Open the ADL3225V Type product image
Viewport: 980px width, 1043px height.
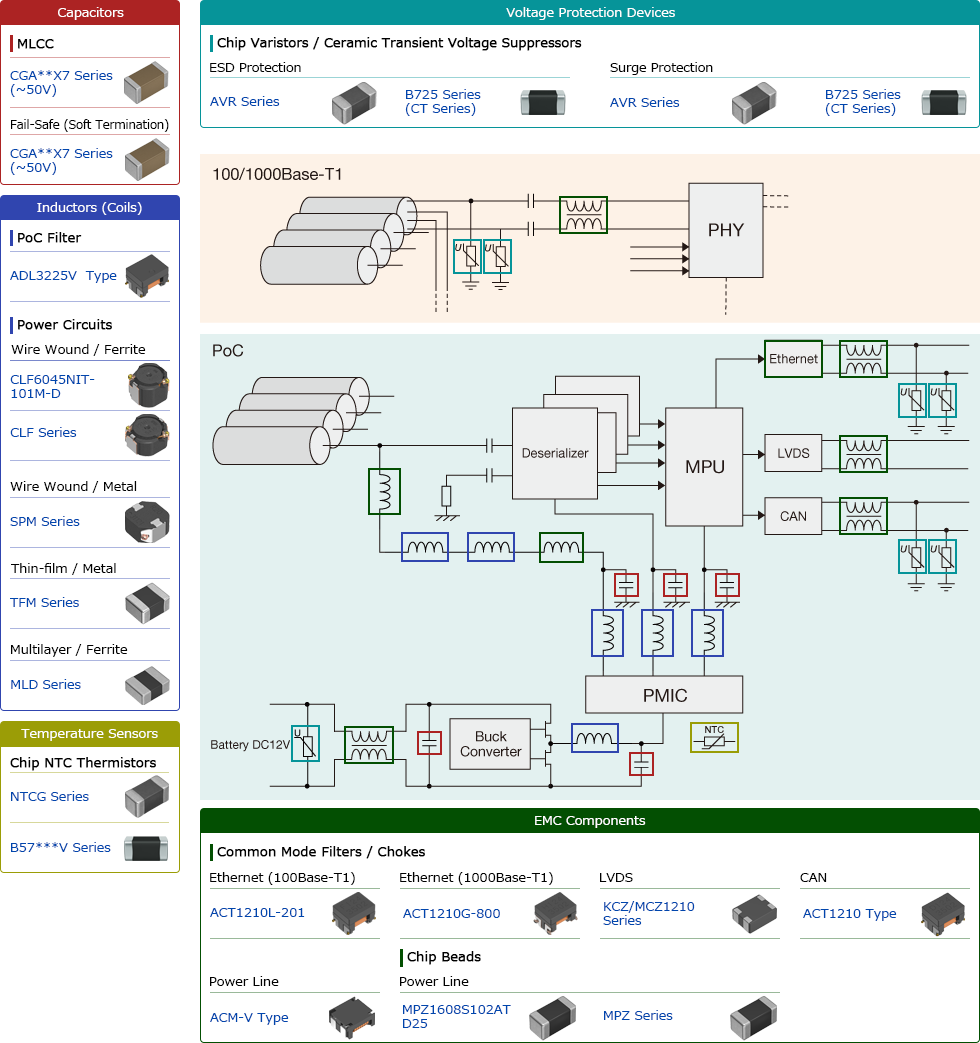point(146,275)
